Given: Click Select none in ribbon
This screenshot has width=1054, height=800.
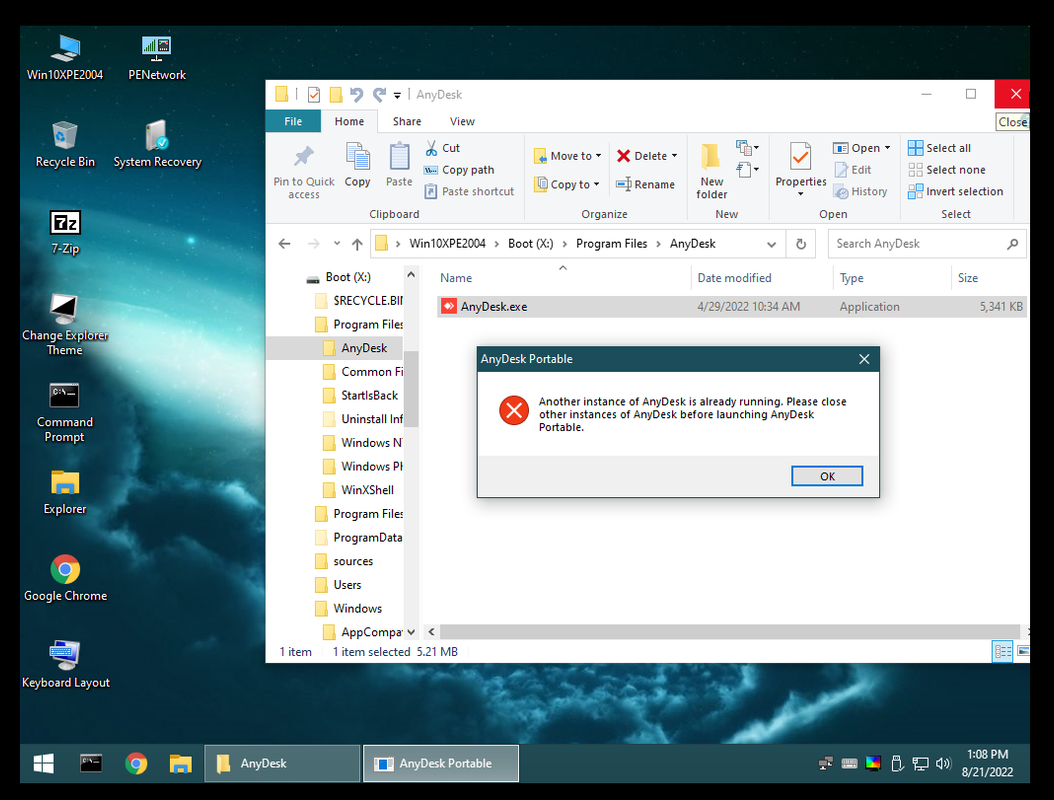Looking at the screenshot, I should pos(946,170).
